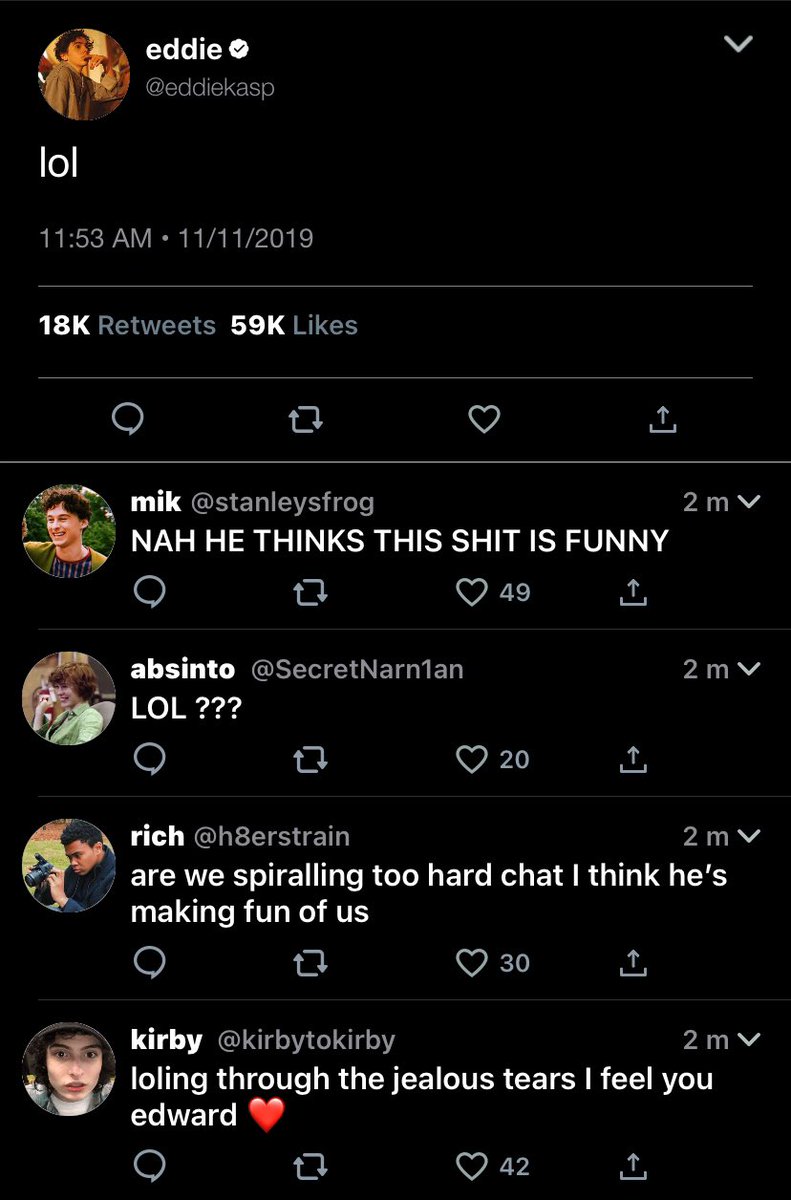Open @eddiekasp profile handle
Image resolution: width=791 pixels, height=1200 pixels.
[210, 88]
